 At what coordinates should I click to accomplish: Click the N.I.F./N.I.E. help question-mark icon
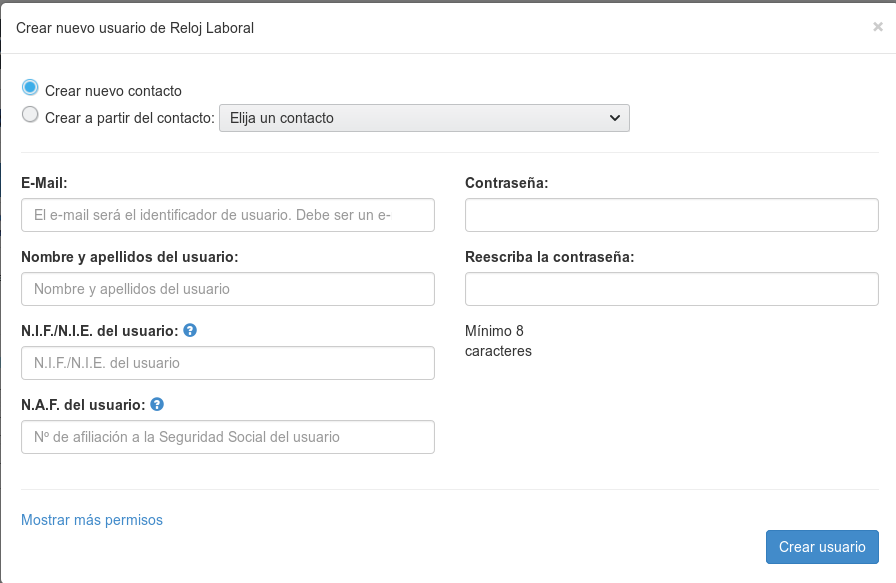(190, 330)
